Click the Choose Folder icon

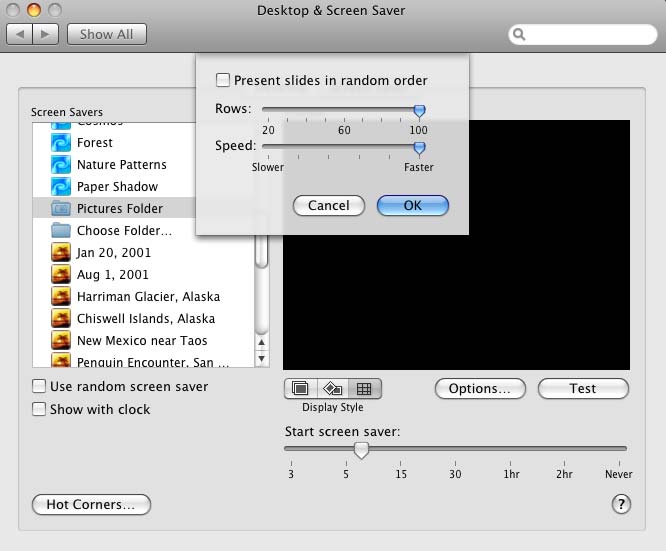coord(61,231)
